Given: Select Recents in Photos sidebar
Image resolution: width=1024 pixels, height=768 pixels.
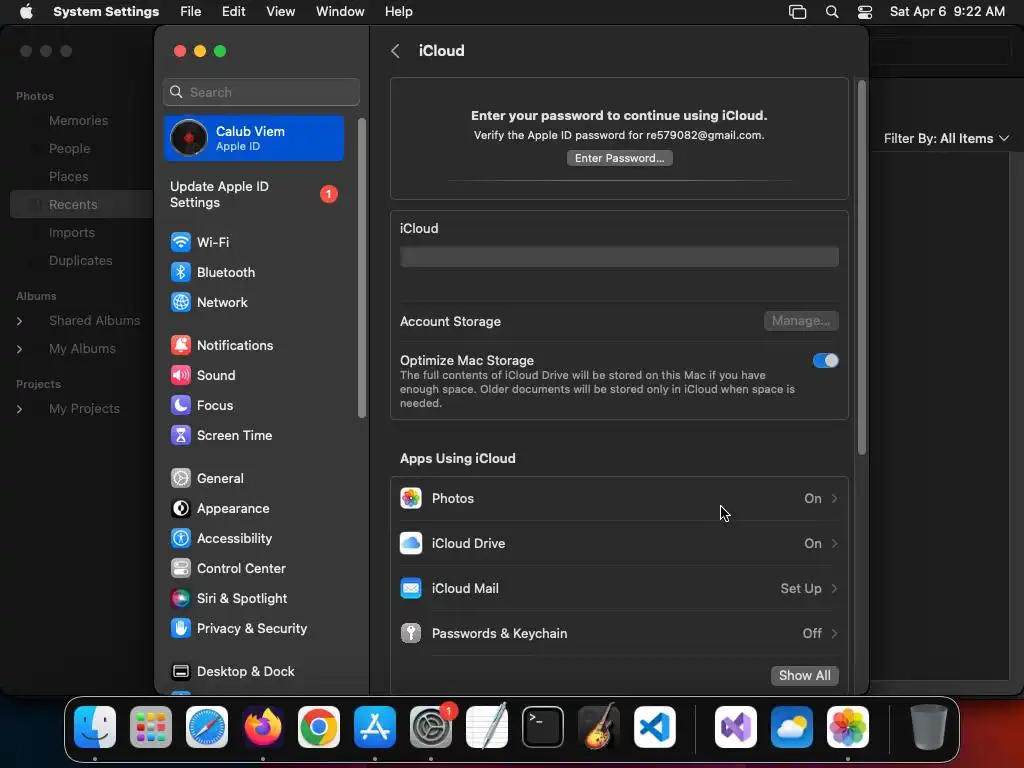Looking at the screenshot, I should pos(81,204).
